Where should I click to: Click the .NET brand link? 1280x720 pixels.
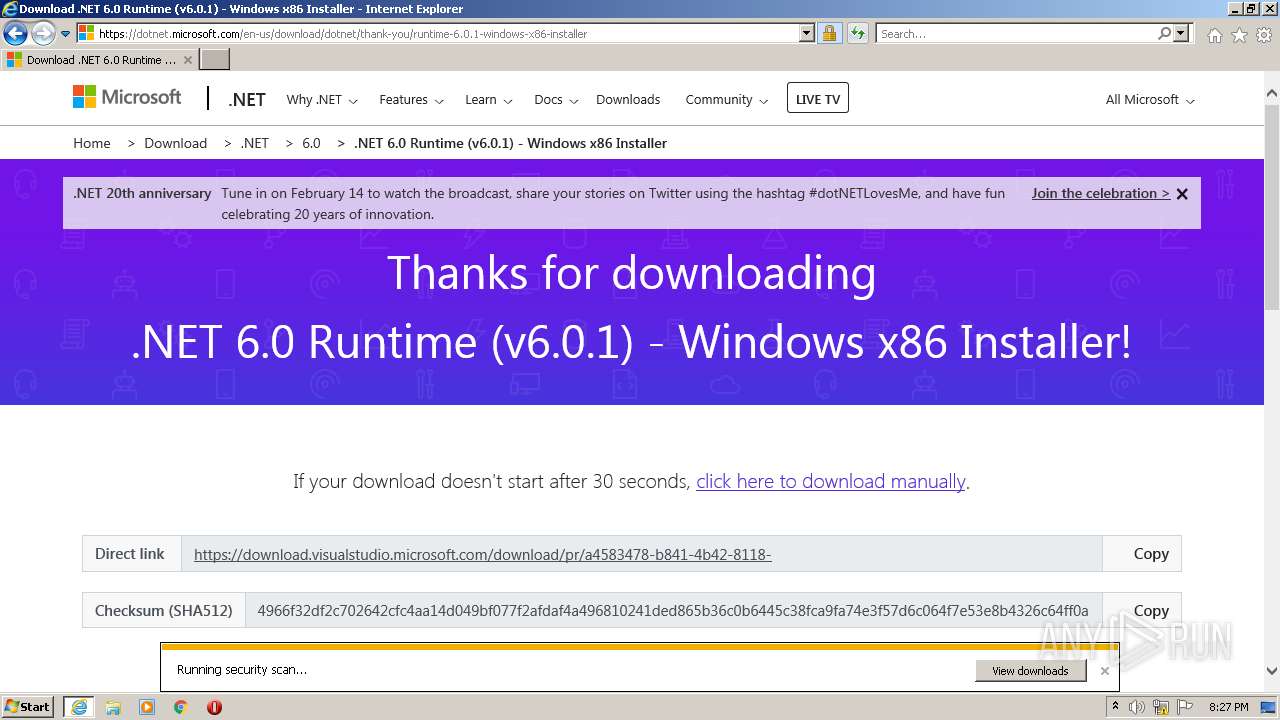(x=247, y=99)
